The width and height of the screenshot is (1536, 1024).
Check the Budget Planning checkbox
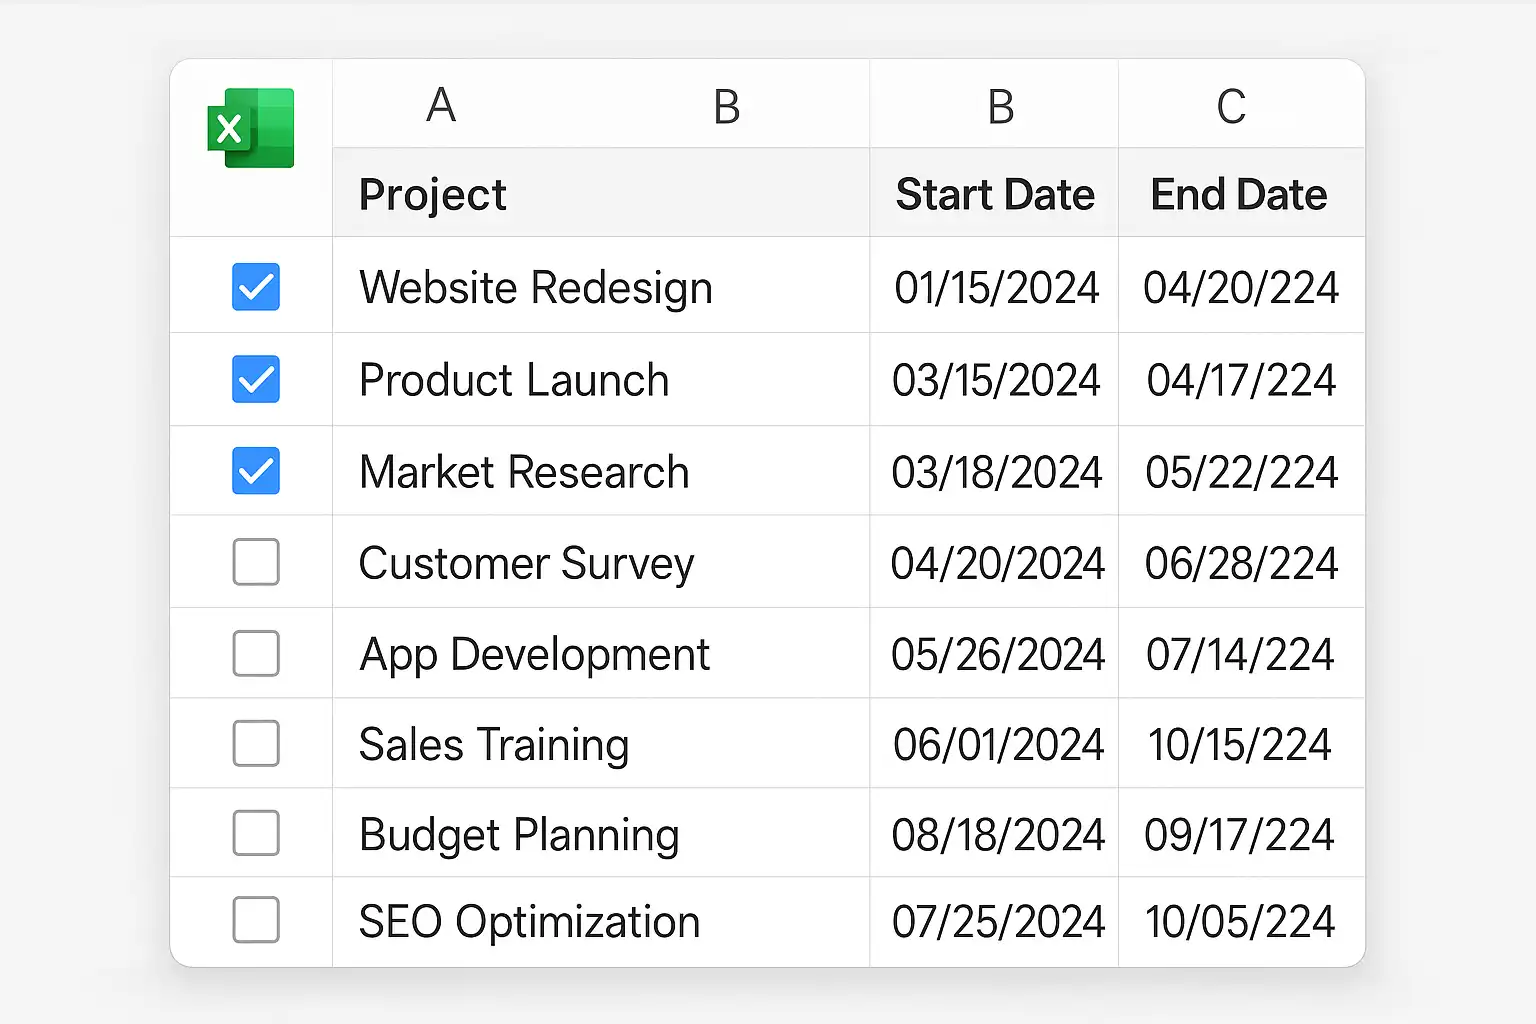(256, 833)
